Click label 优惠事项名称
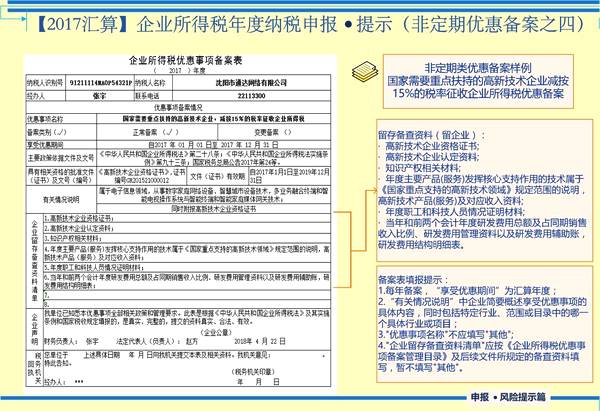Image resolution: width=600 pixels, height=411 pixels. coord(45,119)
